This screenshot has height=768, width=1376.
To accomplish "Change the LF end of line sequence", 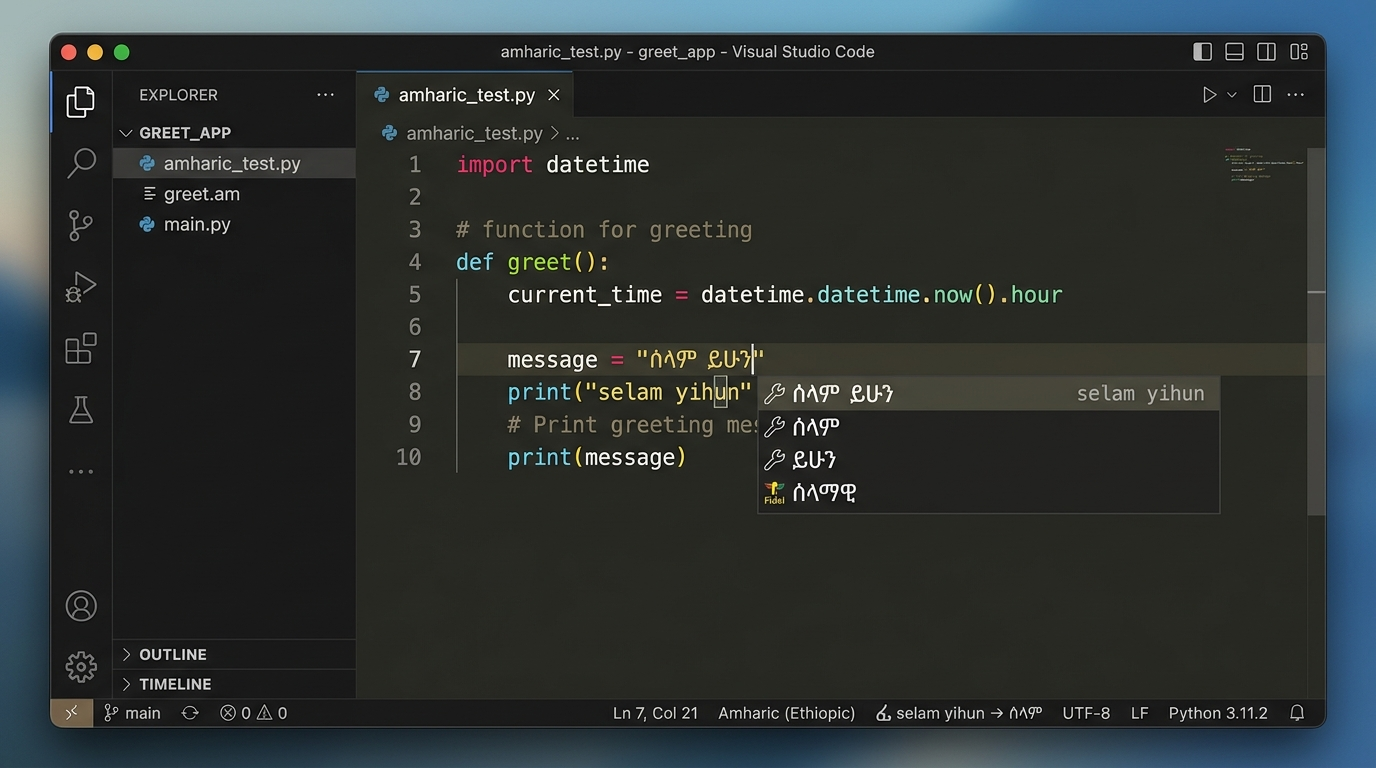I will click(x=1139, y=713).
